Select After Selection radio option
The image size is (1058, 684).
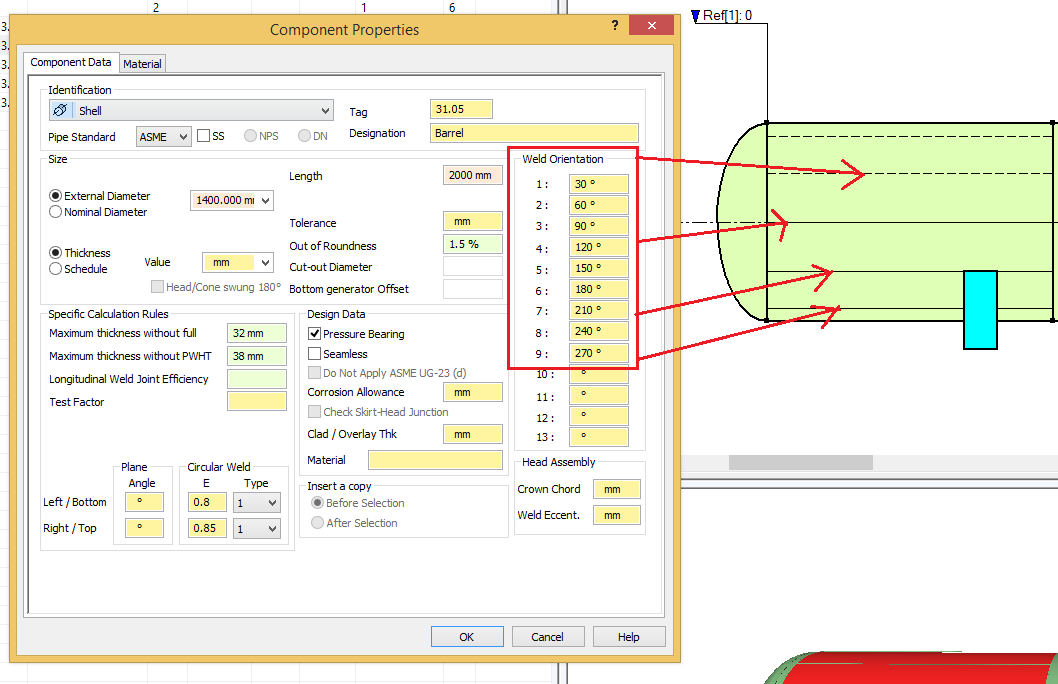pos(317,522)
